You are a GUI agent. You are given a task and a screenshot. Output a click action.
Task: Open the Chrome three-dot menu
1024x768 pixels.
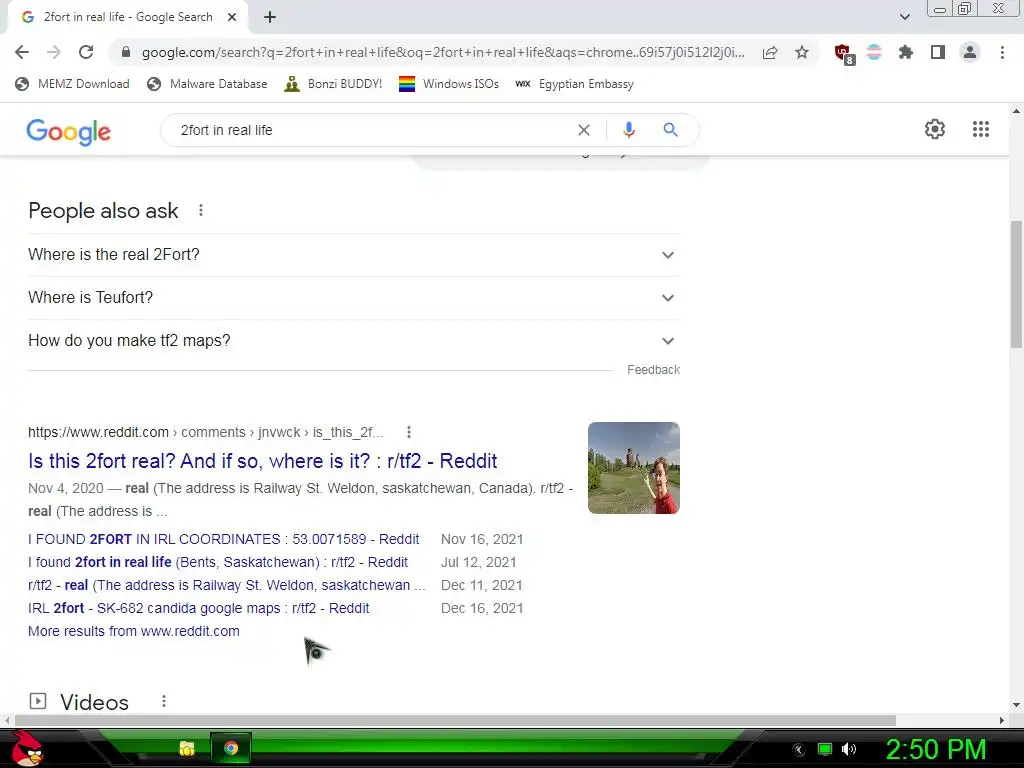(1002, 52)
